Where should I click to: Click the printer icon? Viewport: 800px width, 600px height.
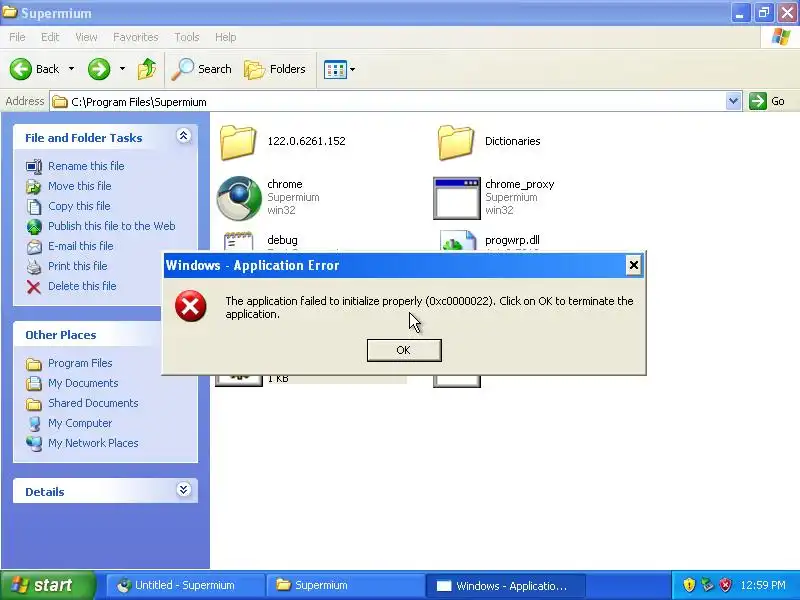[34, 266]
